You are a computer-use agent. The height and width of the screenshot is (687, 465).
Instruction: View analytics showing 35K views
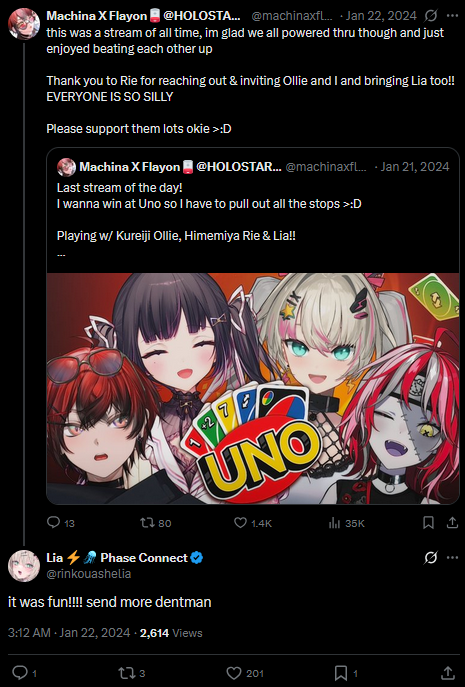pos(334,522)
